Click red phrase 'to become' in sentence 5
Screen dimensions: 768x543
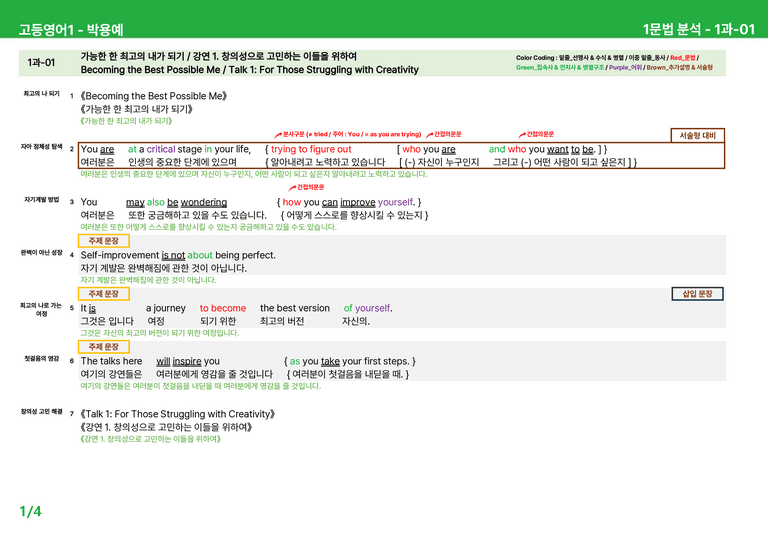223,308
